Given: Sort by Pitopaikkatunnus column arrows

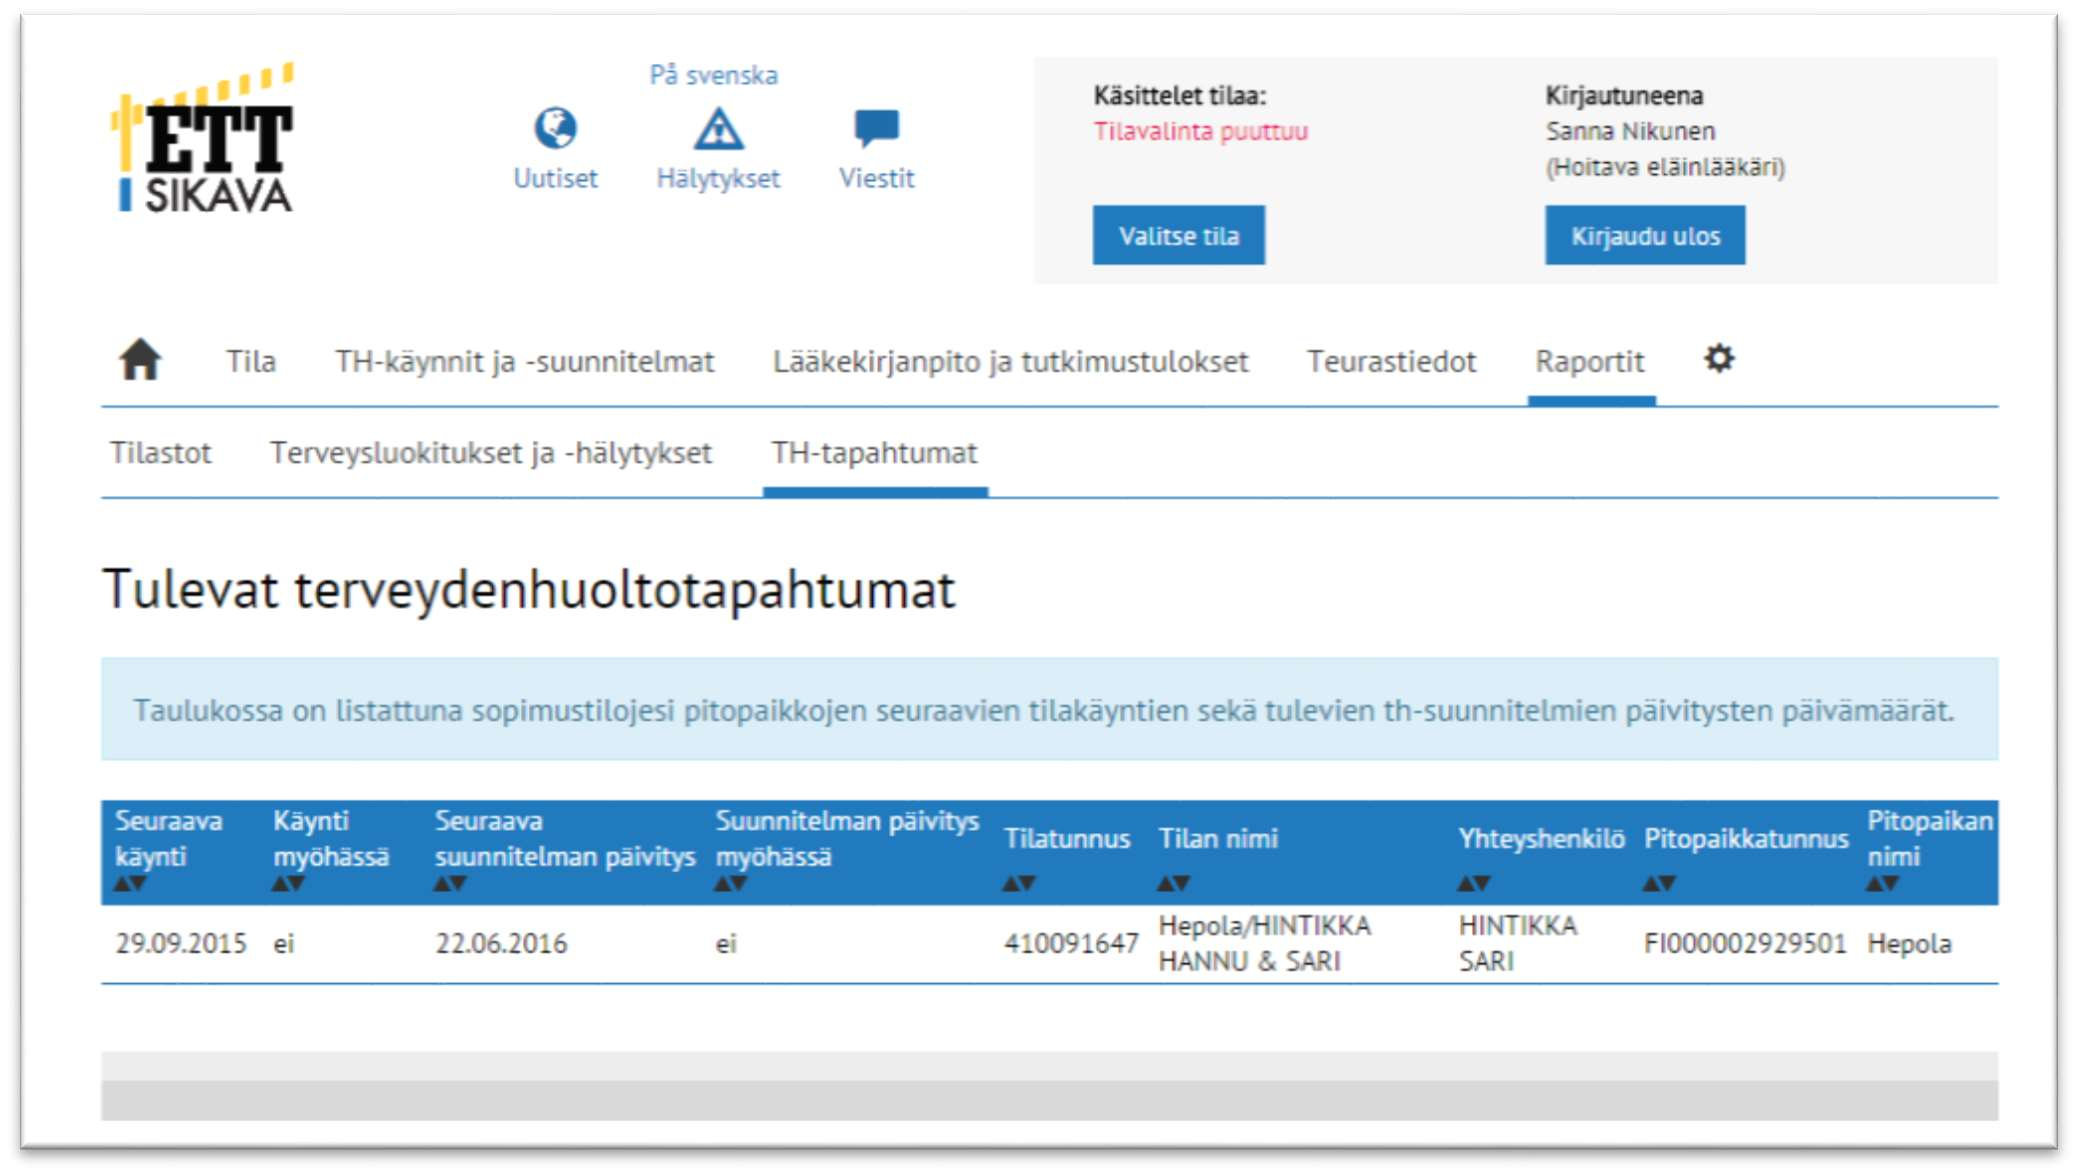Looking at the screenshot, I should [x=1659, y=884].
